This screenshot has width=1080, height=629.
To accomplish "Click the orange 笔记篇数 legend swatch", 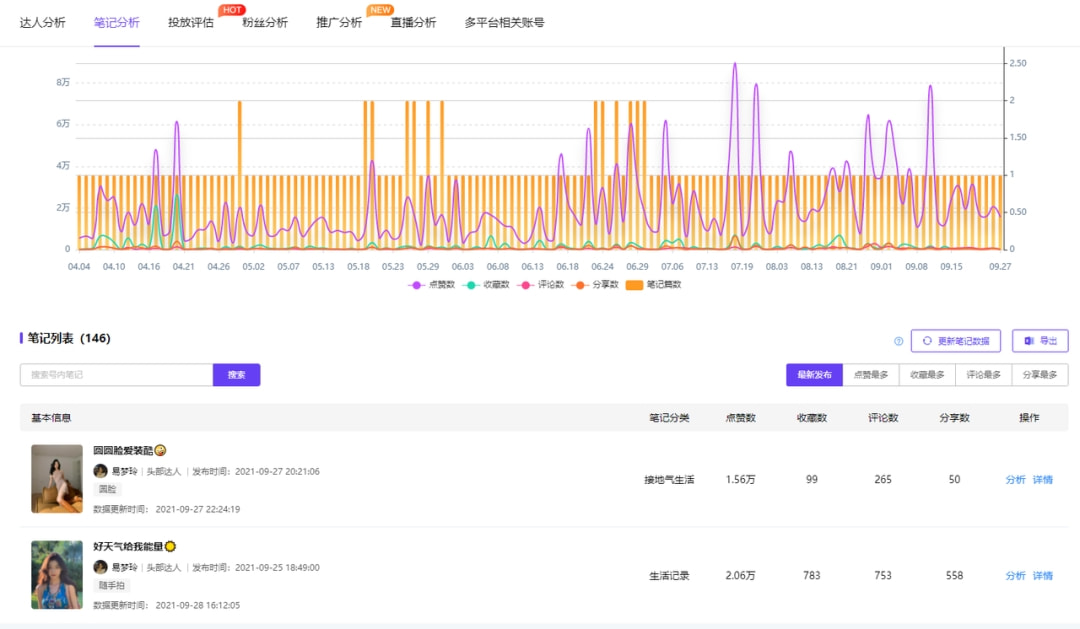I will click(x=634, y=285).
